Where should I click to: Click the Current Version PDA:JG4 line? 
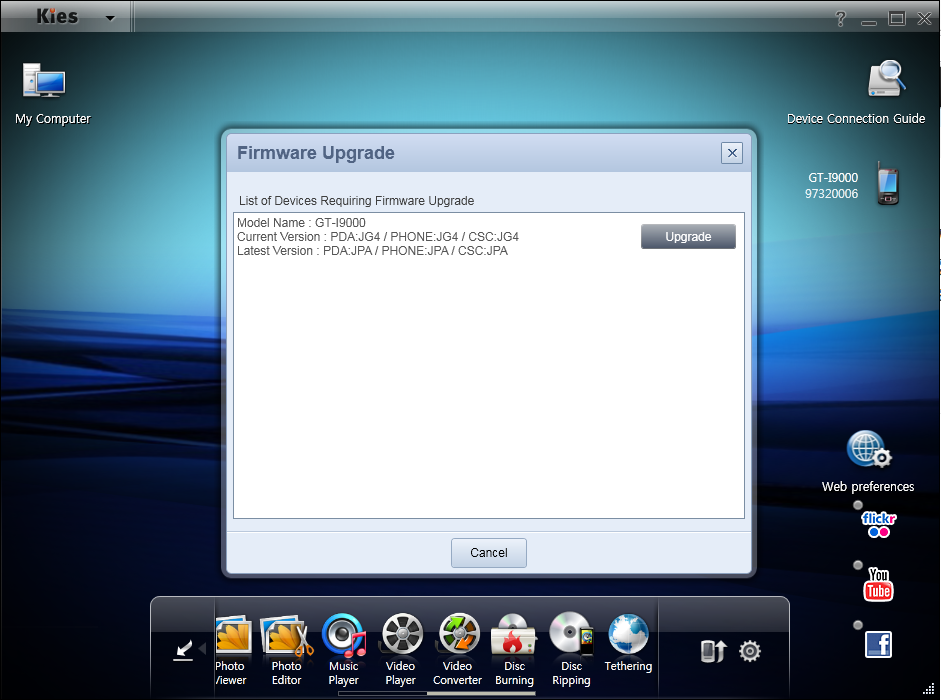378,237
